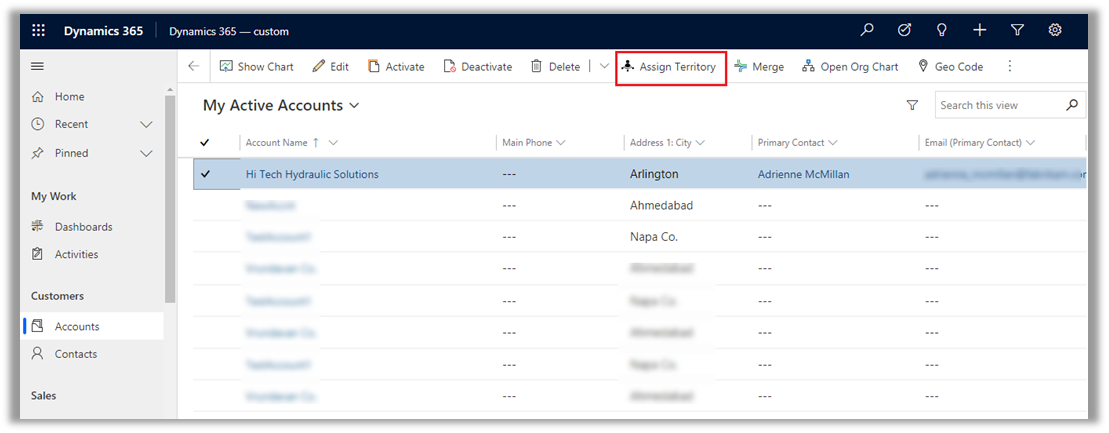Image resolution: width=1109 pixels, height=433 pixels.
Task: Click the back arrow in command bar
Action: 194,67
